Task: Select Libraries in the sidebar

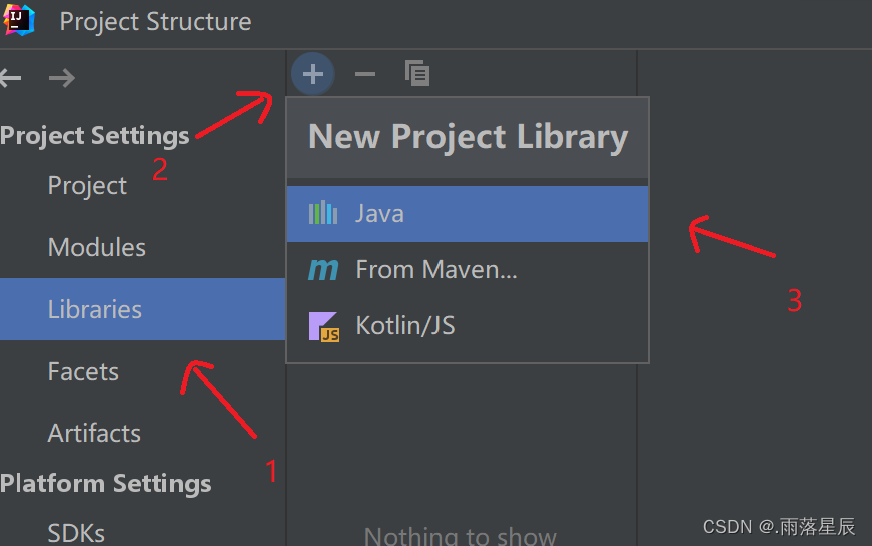Action: pos(142,309)
